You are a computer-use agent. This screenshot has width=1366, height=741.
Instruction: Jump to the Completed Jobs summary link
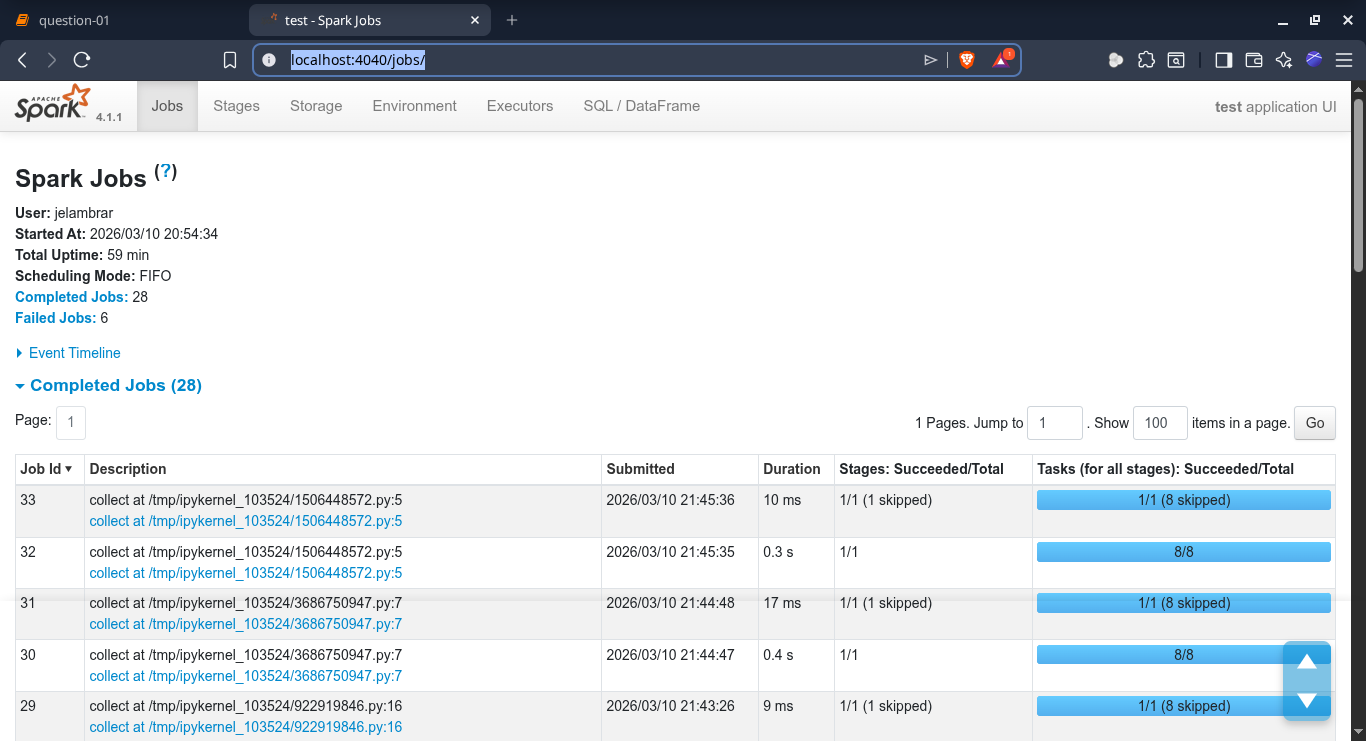point(71,297)
